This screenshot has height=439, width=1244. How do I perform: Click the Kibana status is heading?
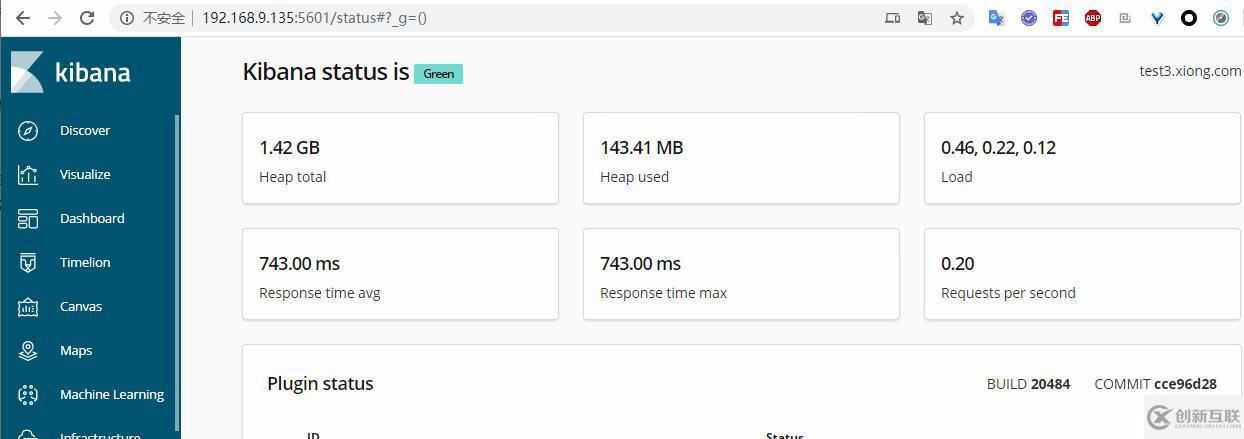(326, 72)
